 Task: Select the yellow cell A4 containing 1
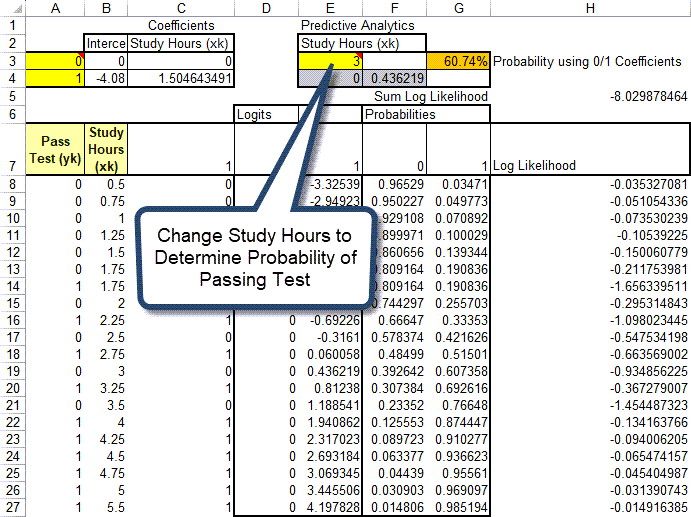click(x=55, y=78)
